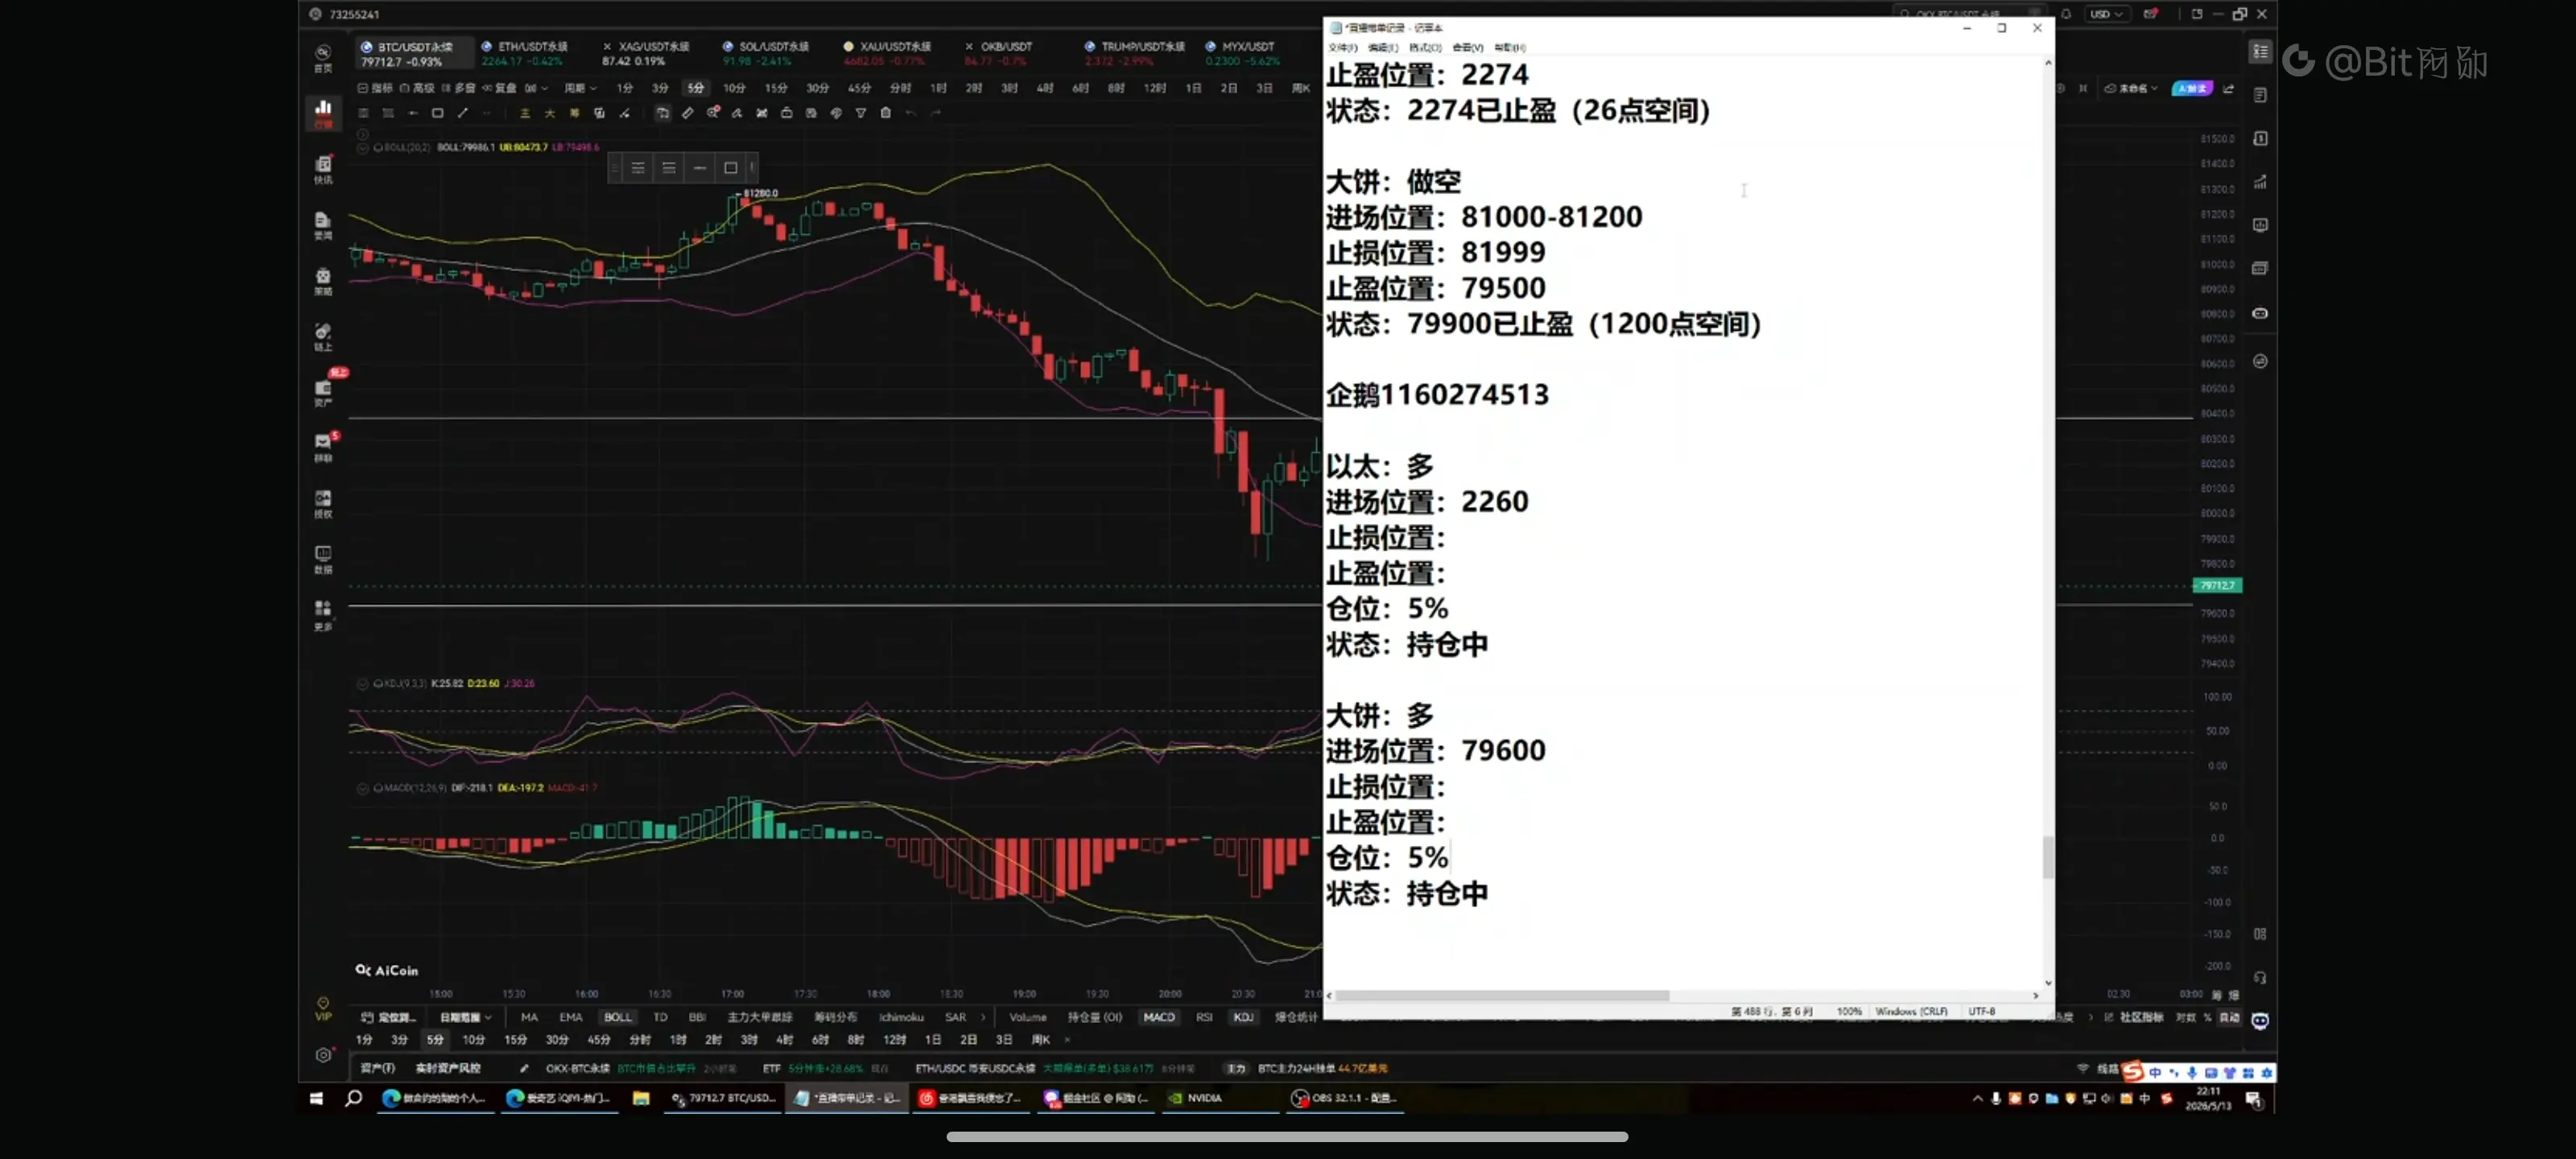The height and width of the screenshot is (1159, 2576).
Task: Select 15分 timeframe in top toolbar
Action: point(776,88)
